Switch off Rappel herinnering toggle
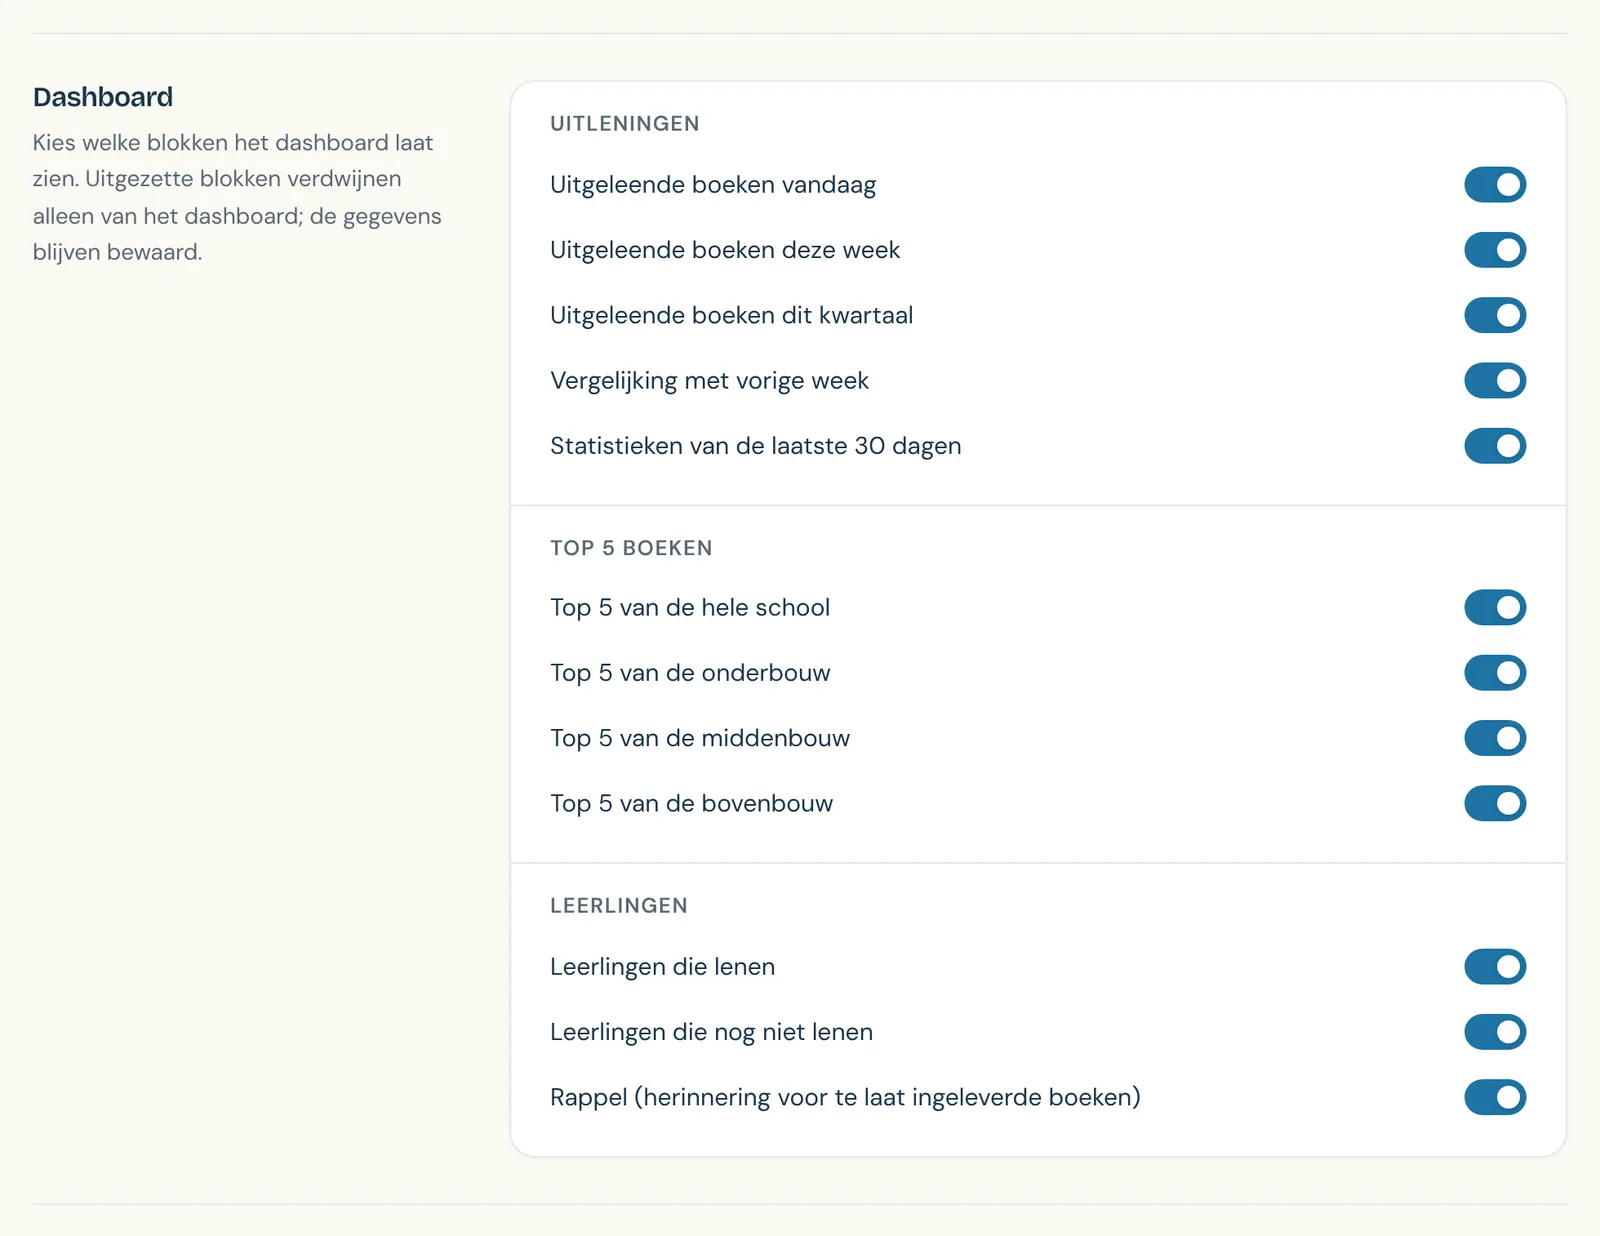Image resolution: width=1600 pixels, height=1236 pixels. [x=1495, y=1097]
